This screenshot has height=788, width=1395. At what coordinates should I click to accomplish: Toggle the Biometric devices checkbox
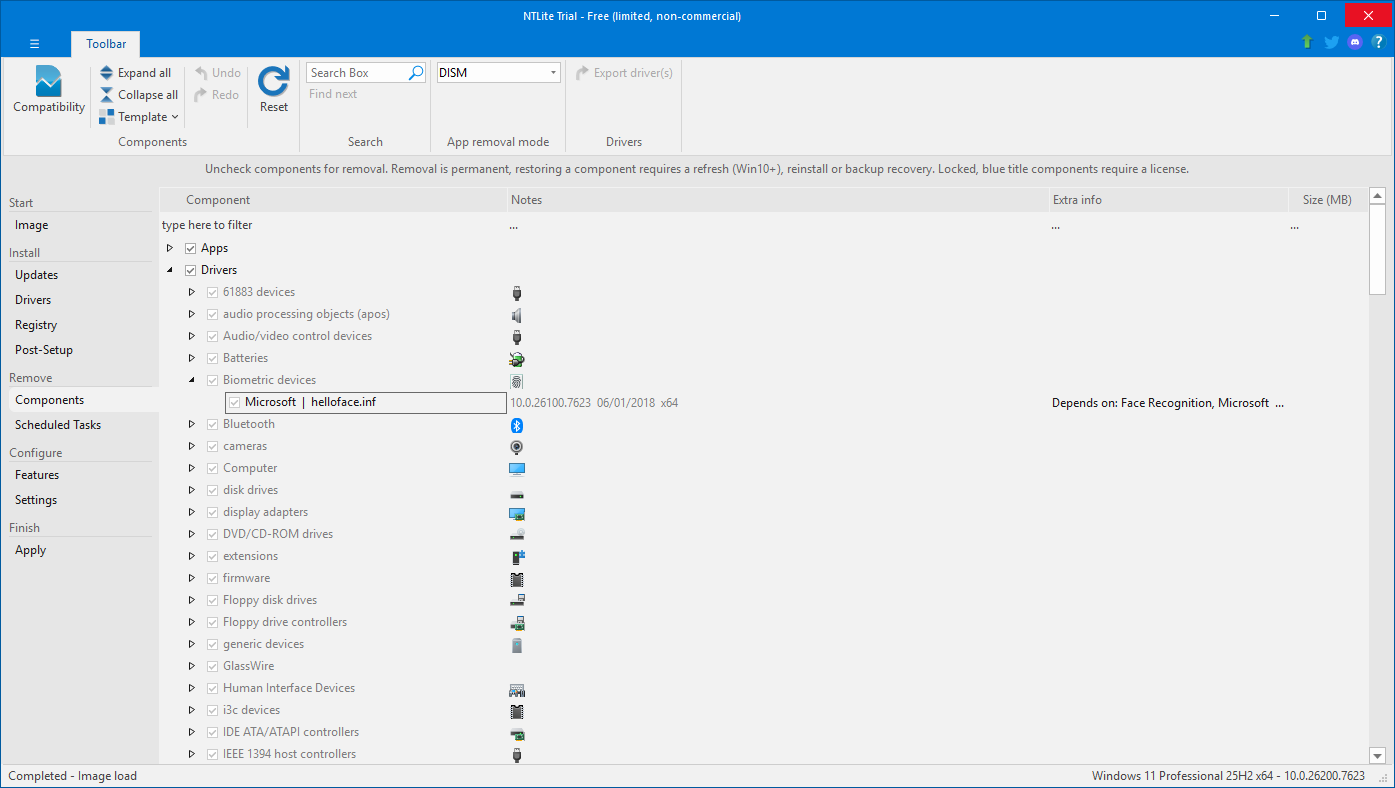coord(212,380)
